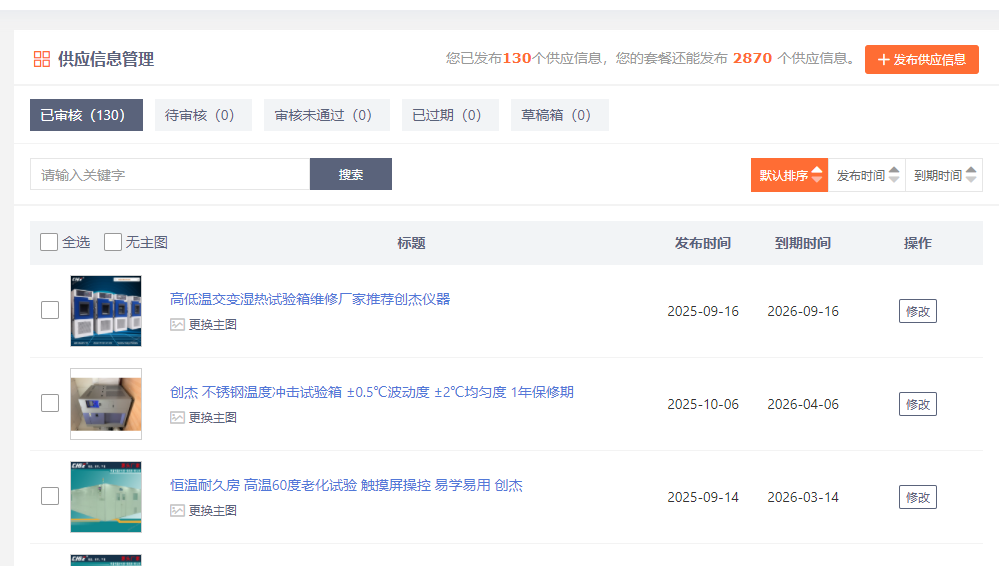Open 恒温耐久房 高温60度老化试验 title link

click(346, 486)
